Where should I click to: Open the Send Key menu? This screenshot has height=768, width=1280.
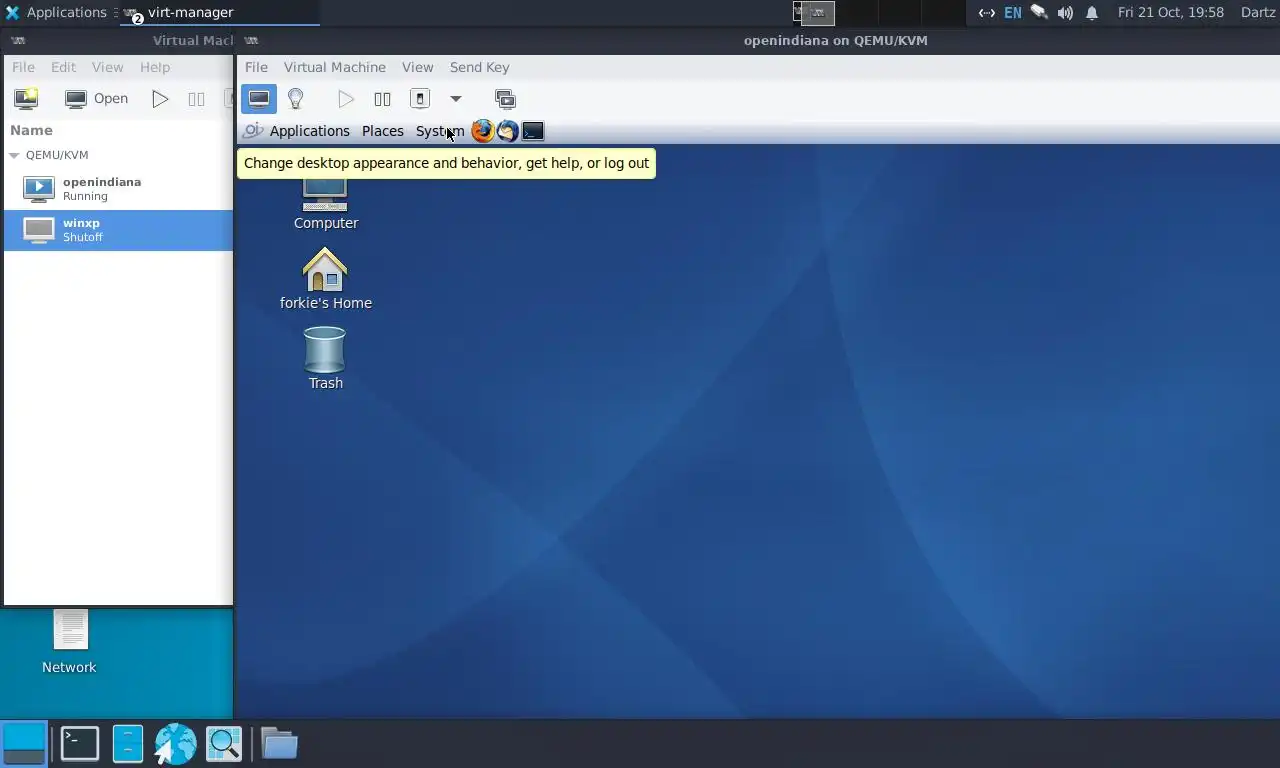click(x=480, y=67)
